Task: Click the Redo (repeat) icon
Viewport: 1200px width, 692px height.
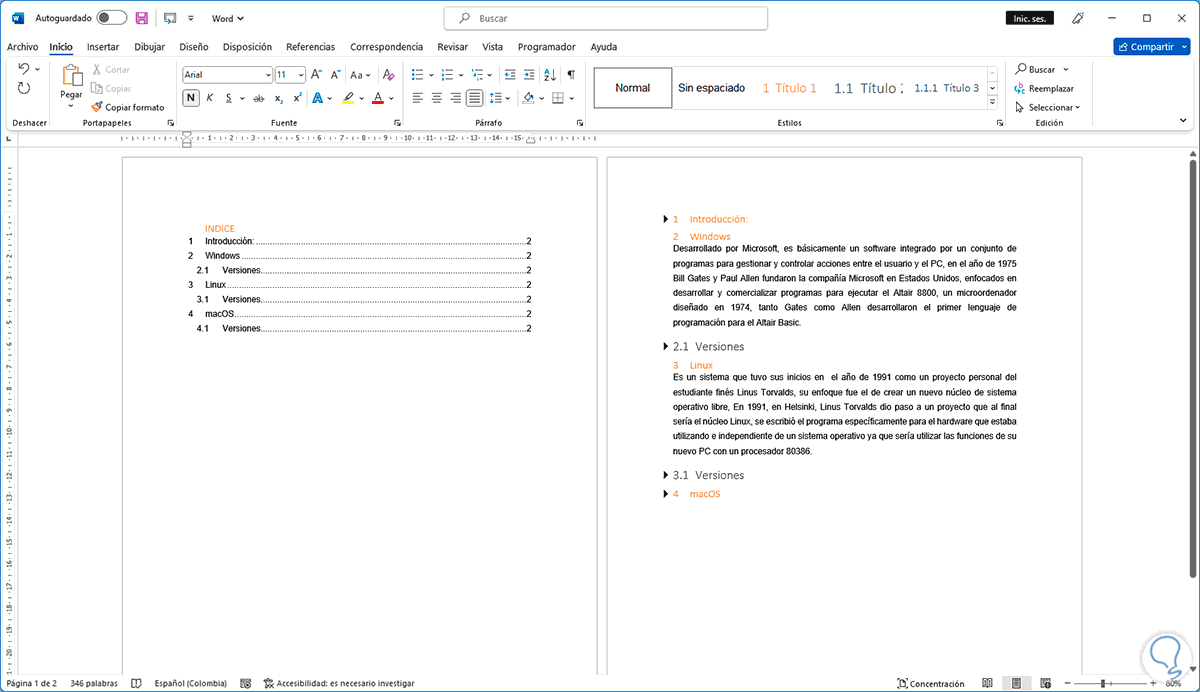Action: [x=24, y=88]
